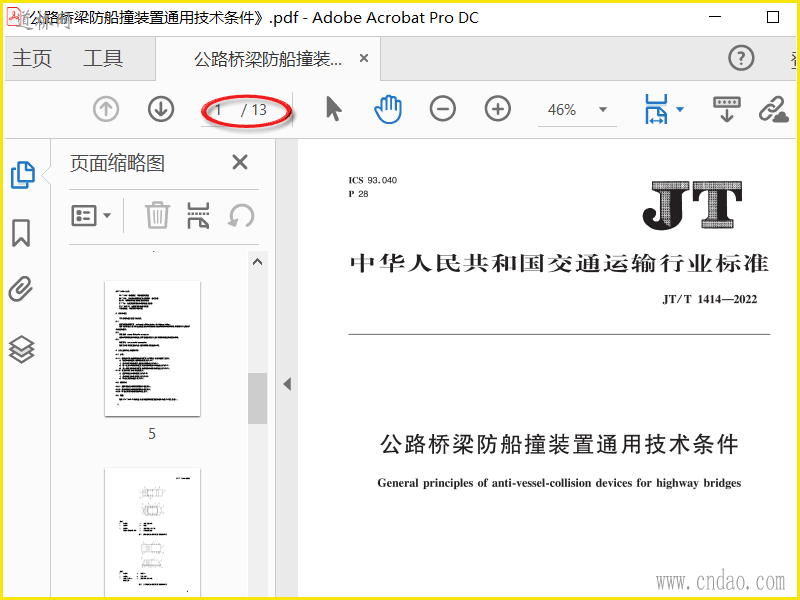
Task: Open the attachments paperclip panel
Action: [21, 290]
